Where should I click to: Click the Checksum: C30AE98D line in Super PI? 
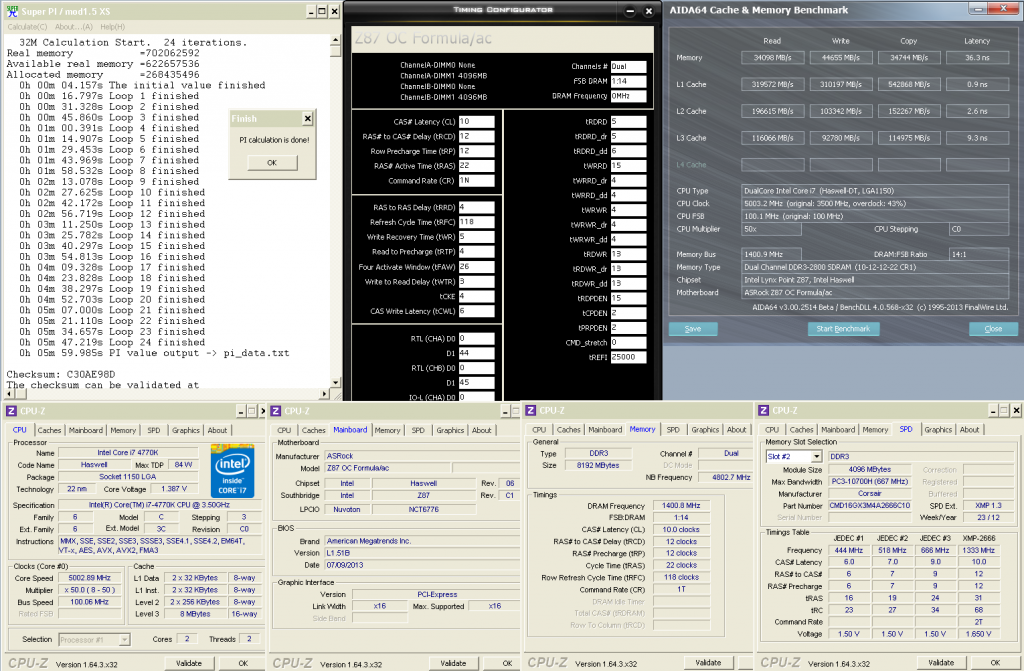61,374
